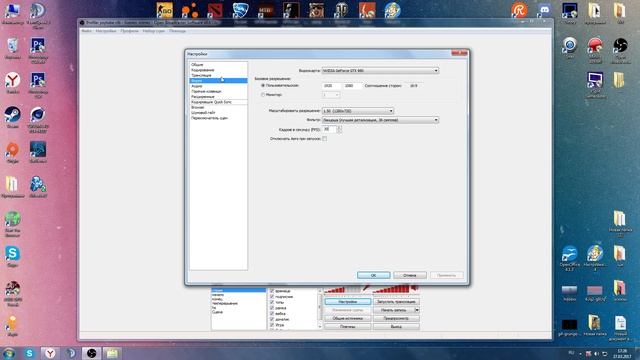Select the Сцена entry in scenes list
The image size is (640, 360).
coord(218,312)
